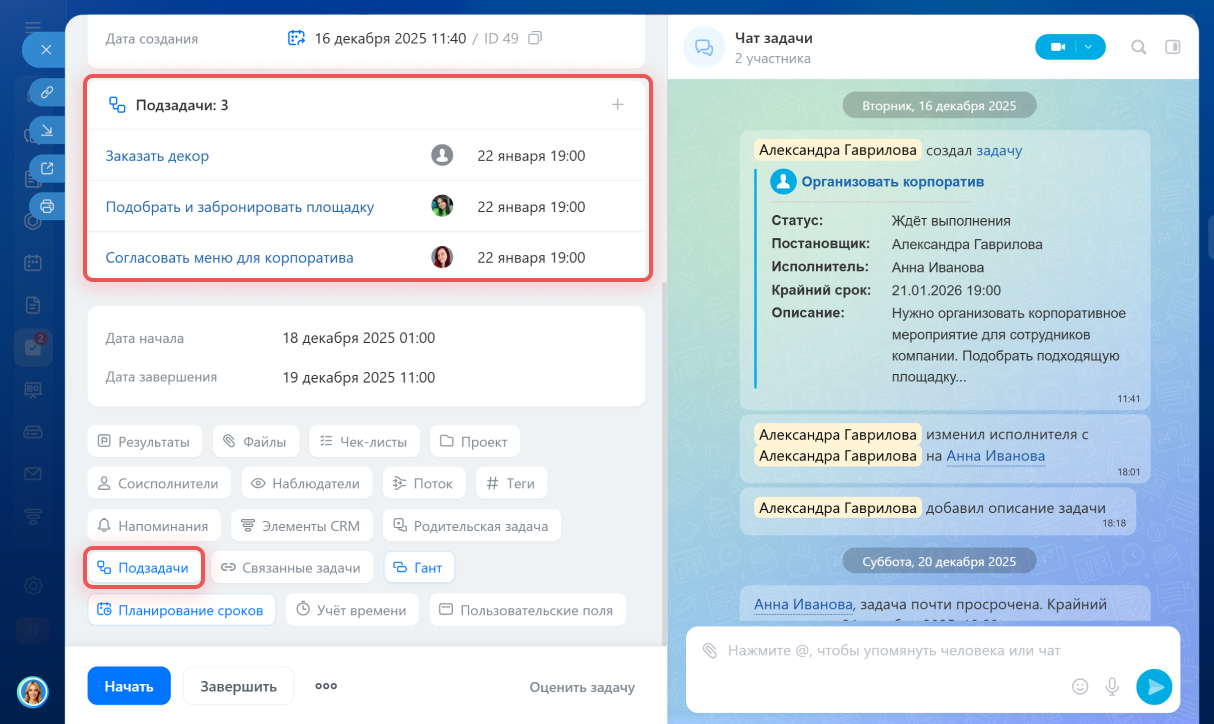Attach file using paperclip icon

coord(709,651)
